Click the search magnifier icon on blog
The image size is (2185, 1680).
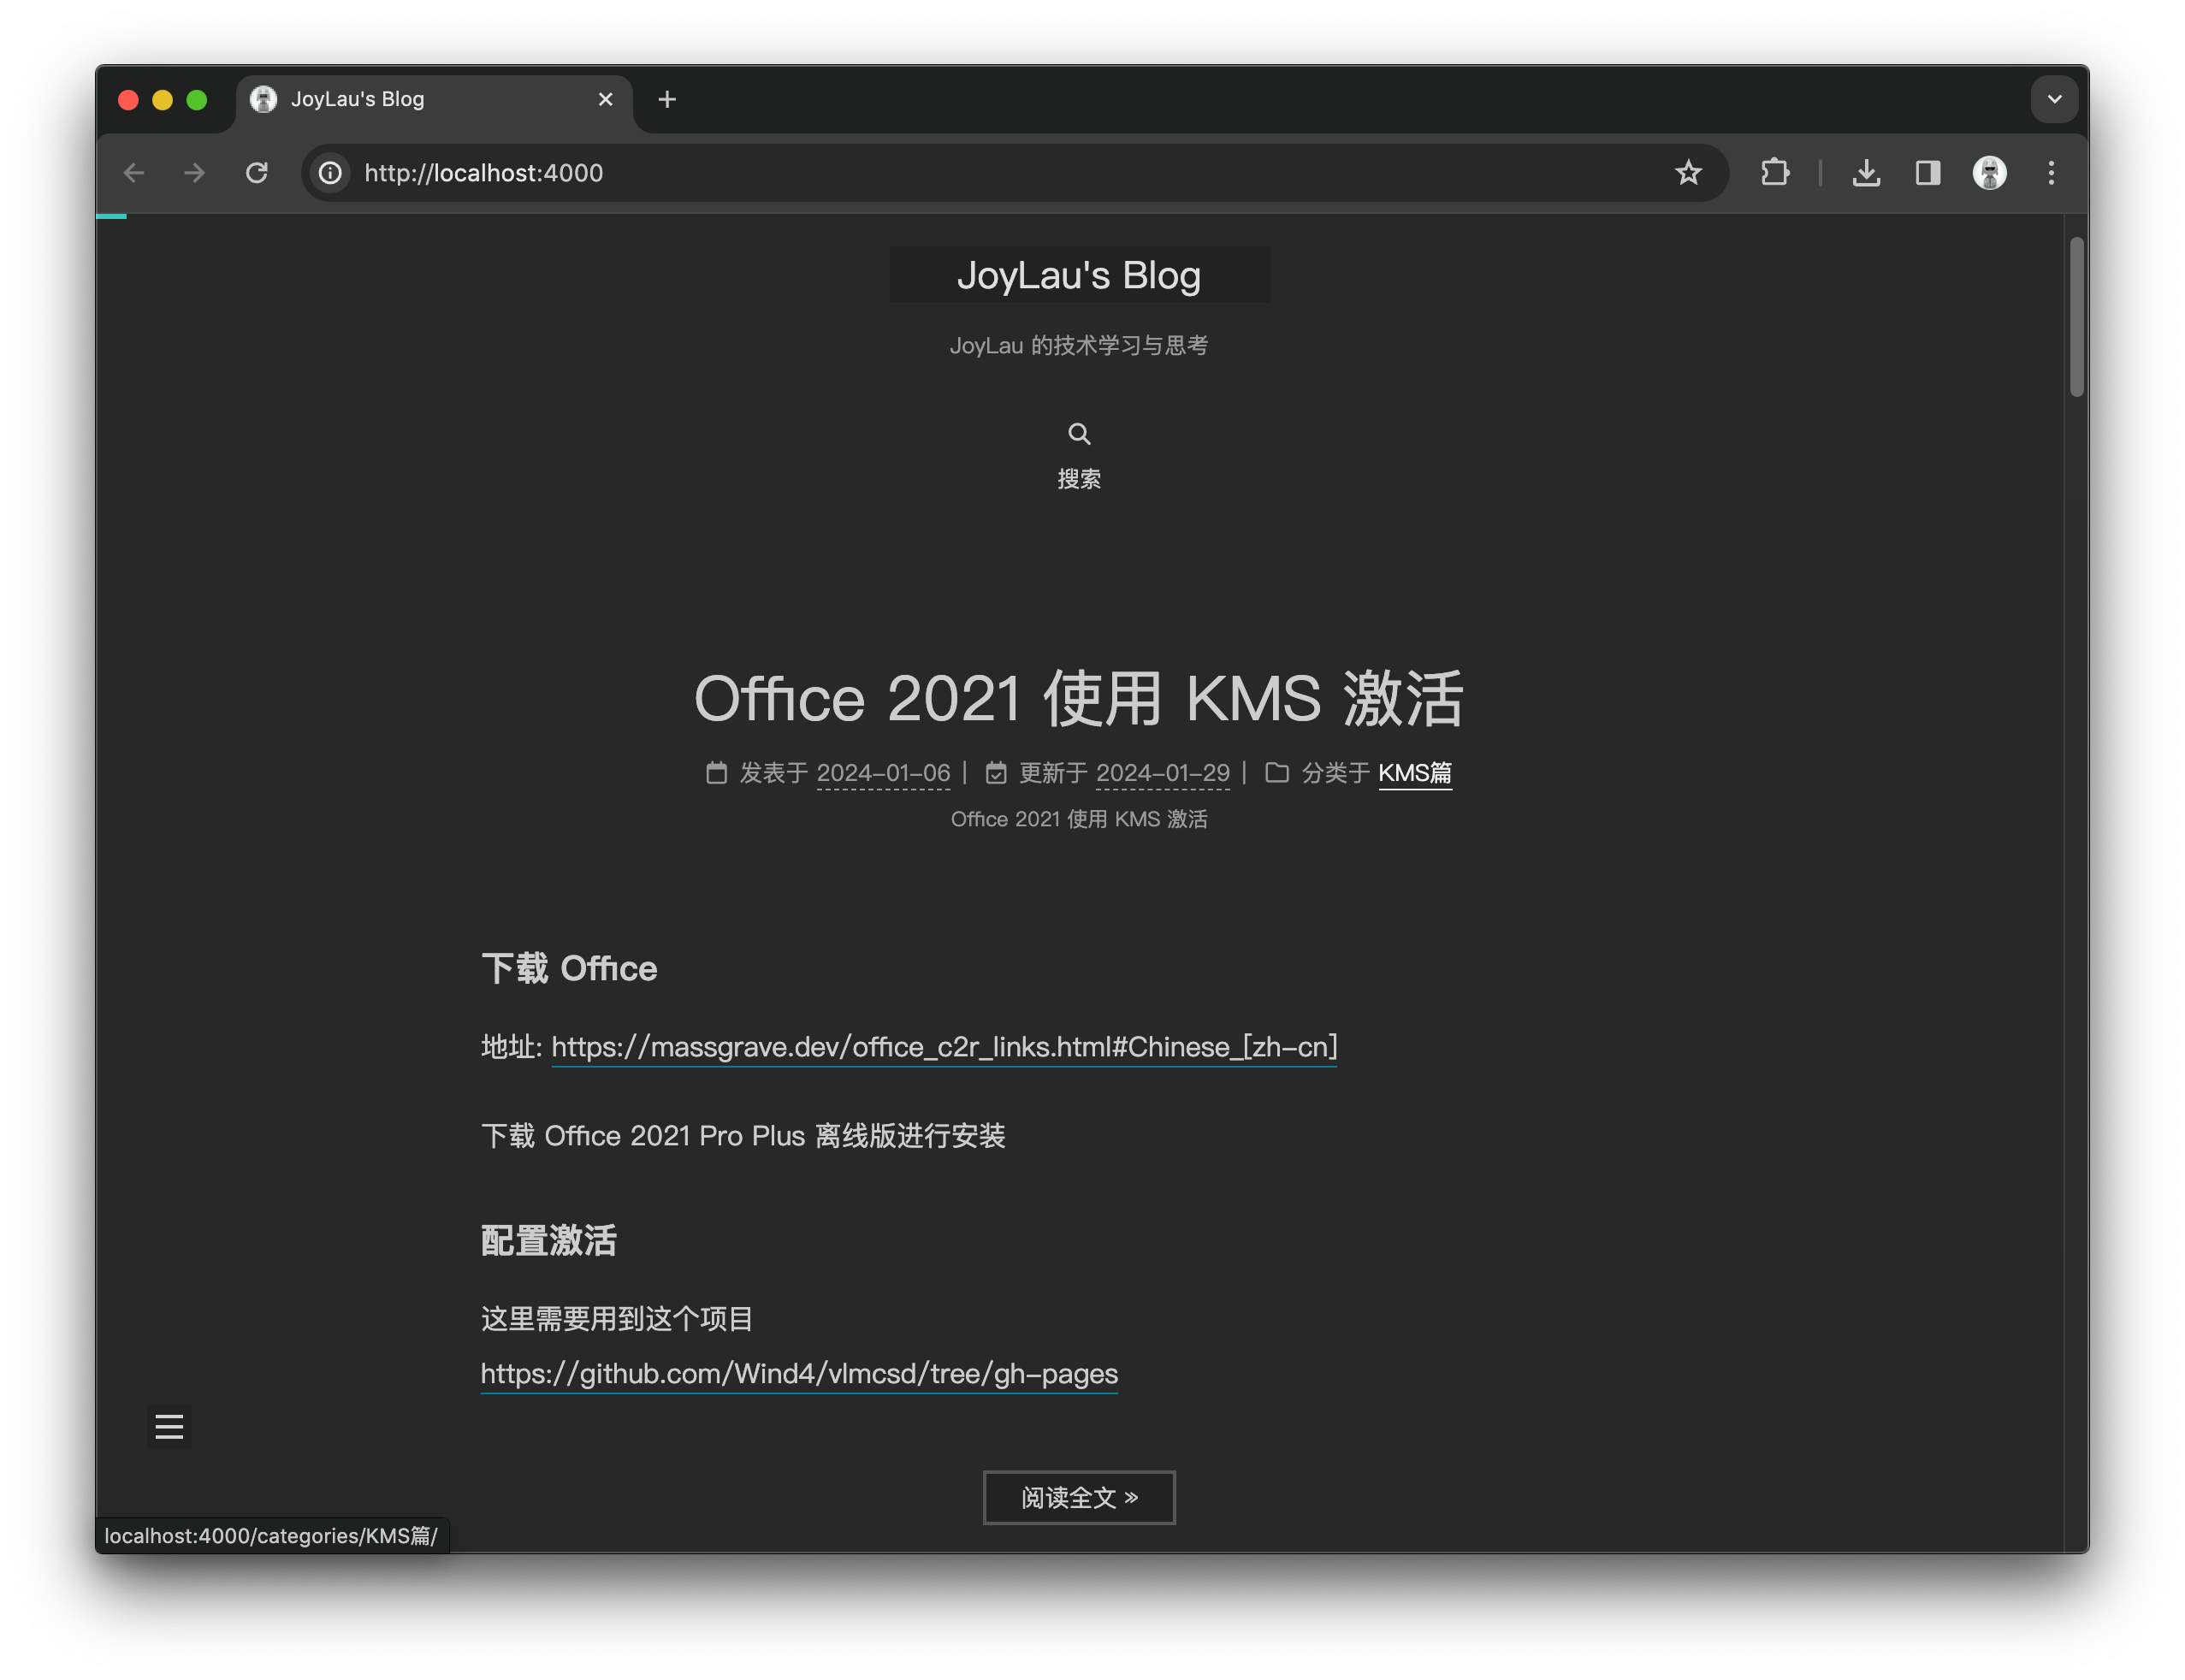1079,434
